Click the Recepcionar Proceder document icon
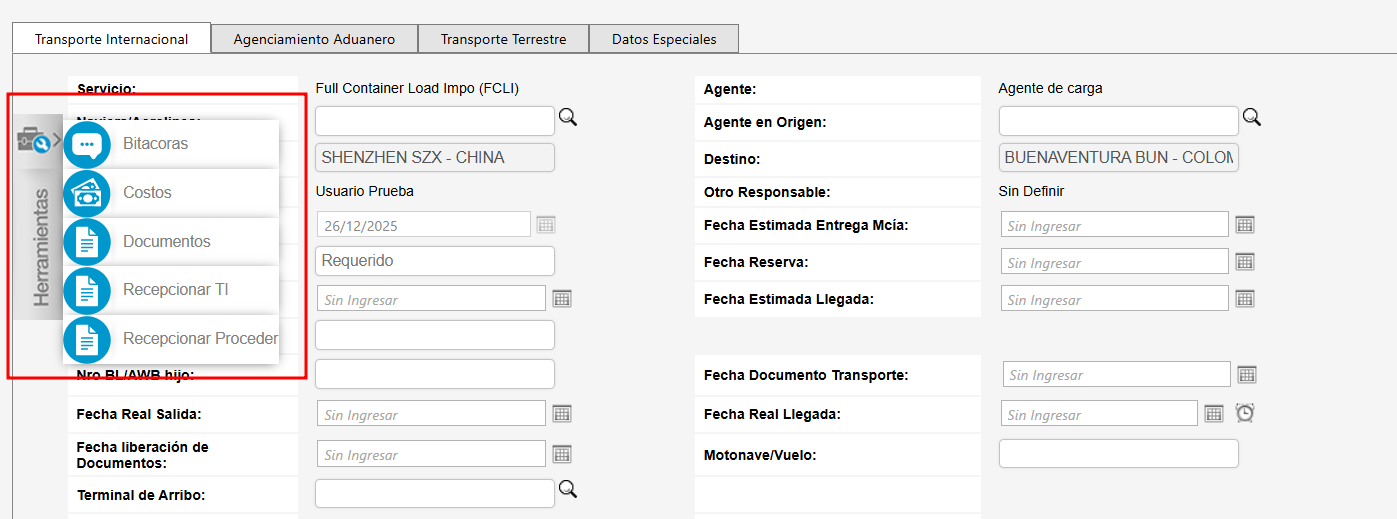Image resolution: width=1397 pixels, height=519 pixels. tap(87, 339)
